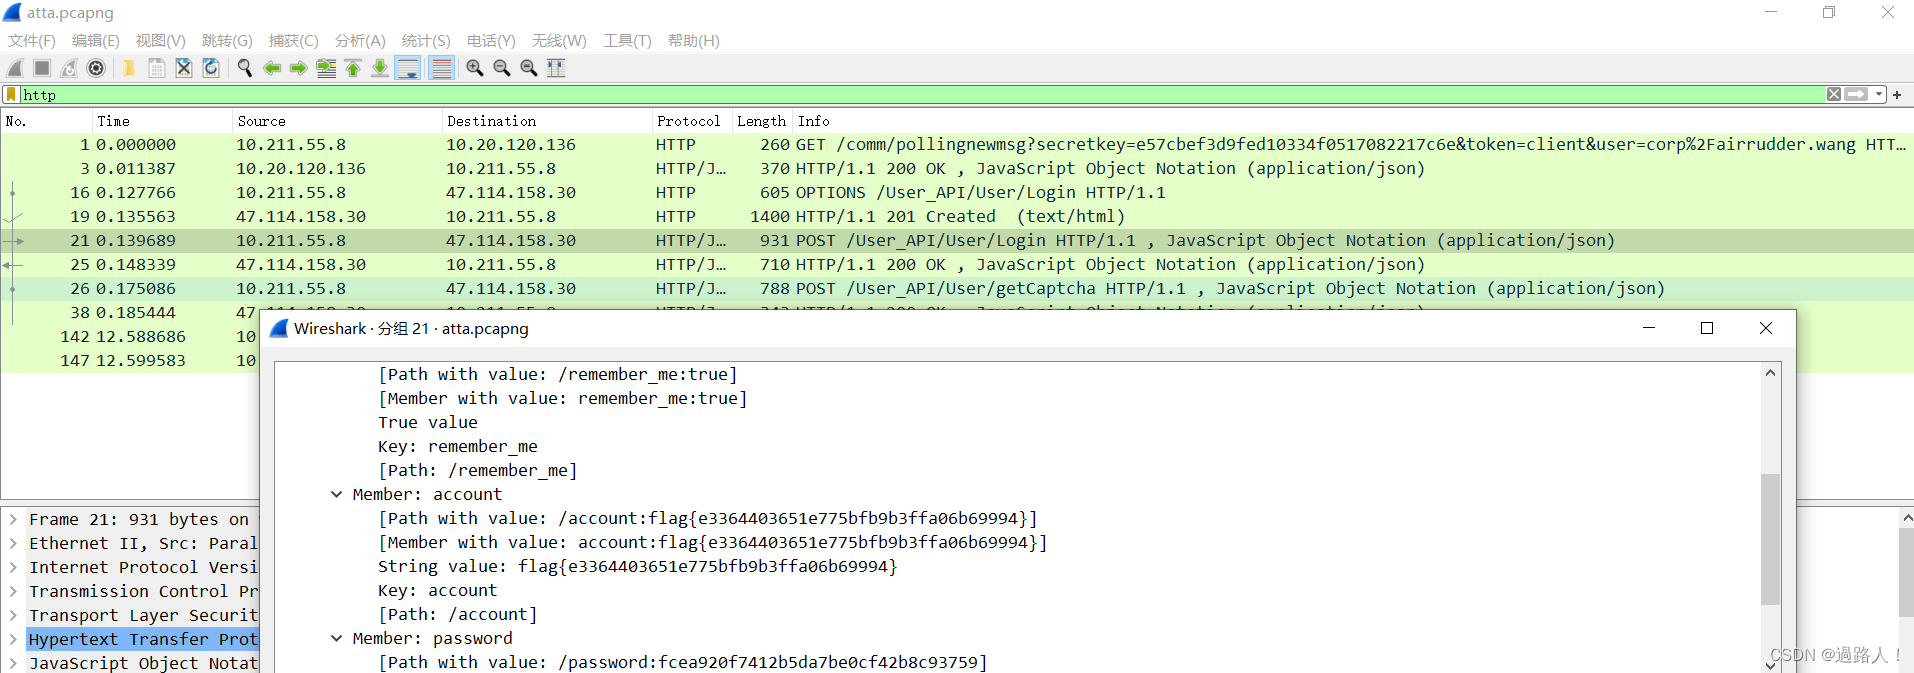Save the capture file
The height and width of the screenshot is (673, 1914).
156,68
